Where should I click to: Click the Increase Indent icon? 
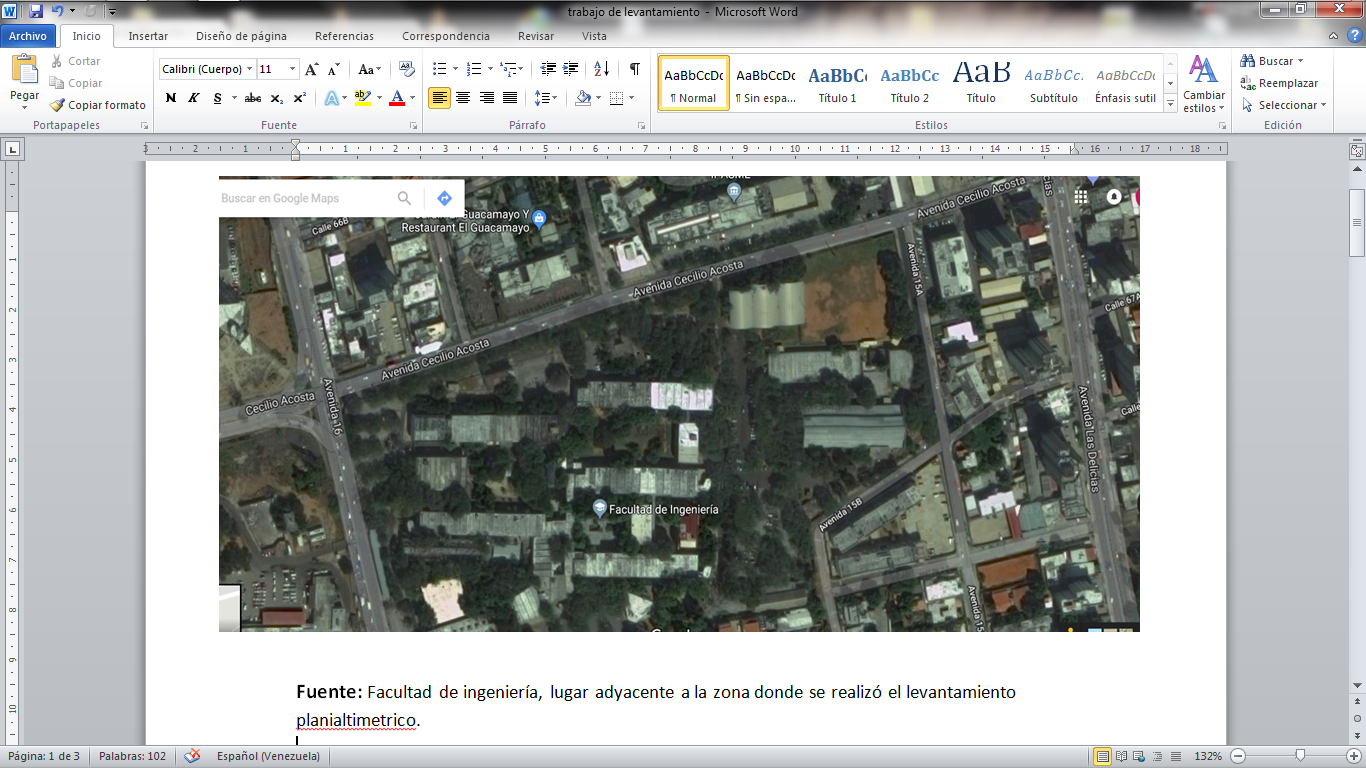point(571,69)
